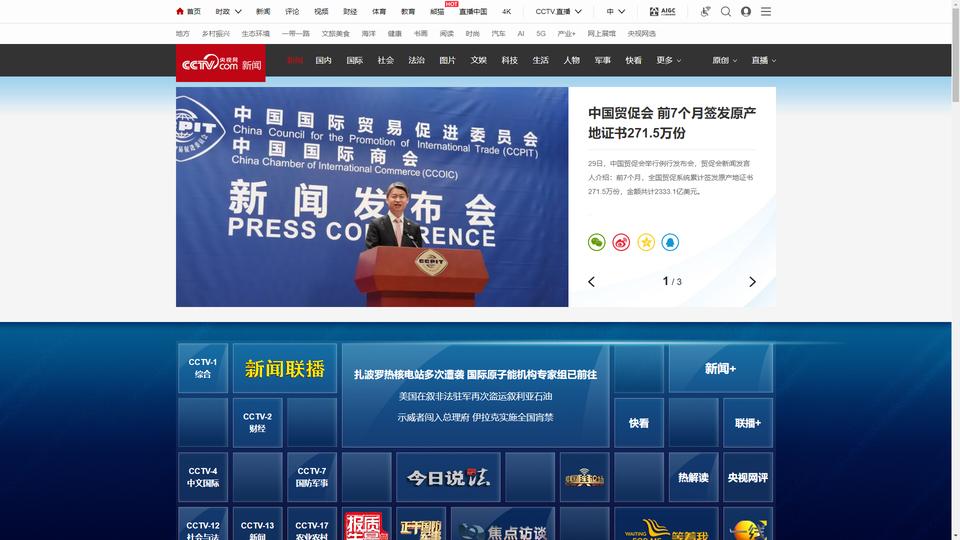Share article via Weibo icon
This screenshot has height=540, width=960.
click(621, 242)
